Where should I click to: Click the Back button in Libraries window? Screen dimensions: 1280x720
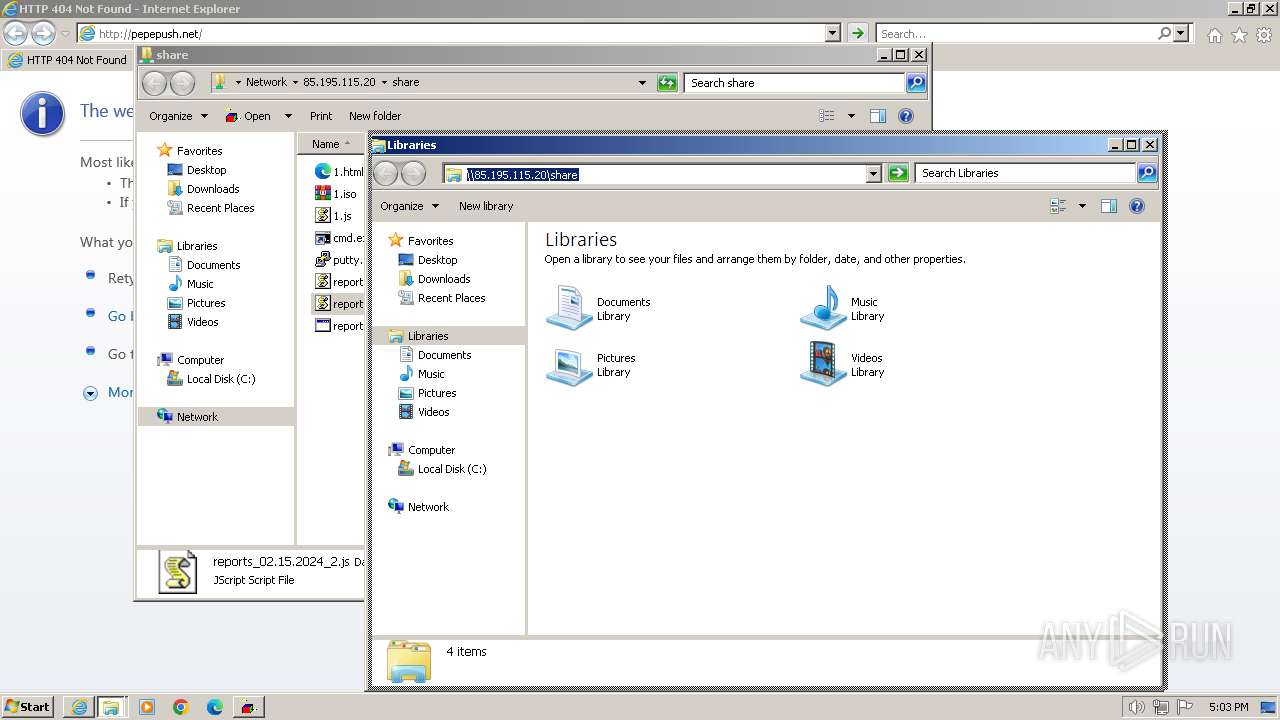tap(386, 174)
